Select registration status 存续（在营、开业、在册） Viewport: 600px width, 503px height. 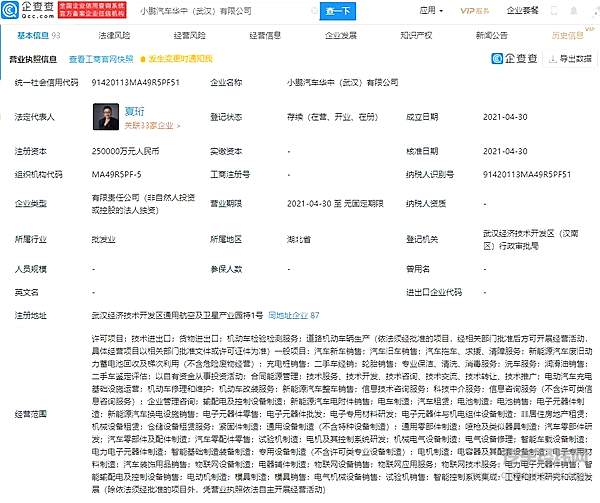(332, 117)
